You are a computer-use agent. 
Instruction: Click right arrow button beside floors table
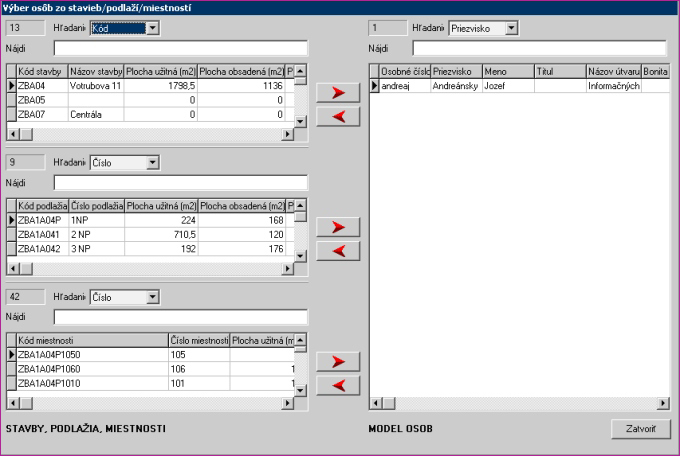[337, 227]
